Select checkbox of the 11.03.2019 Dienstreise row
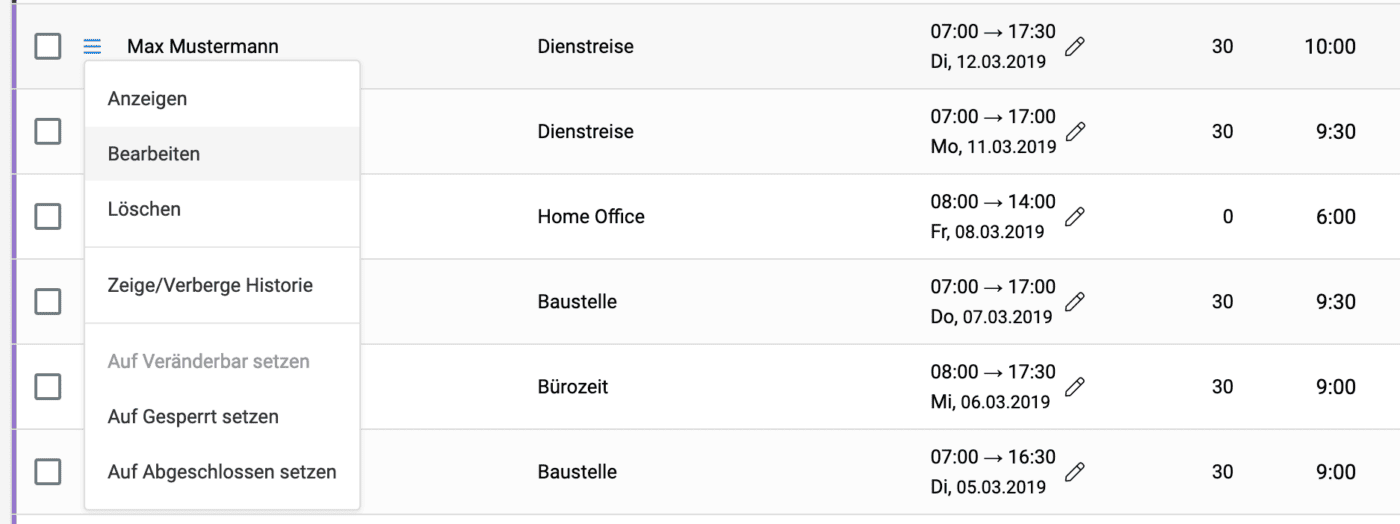 click(48, 131)
